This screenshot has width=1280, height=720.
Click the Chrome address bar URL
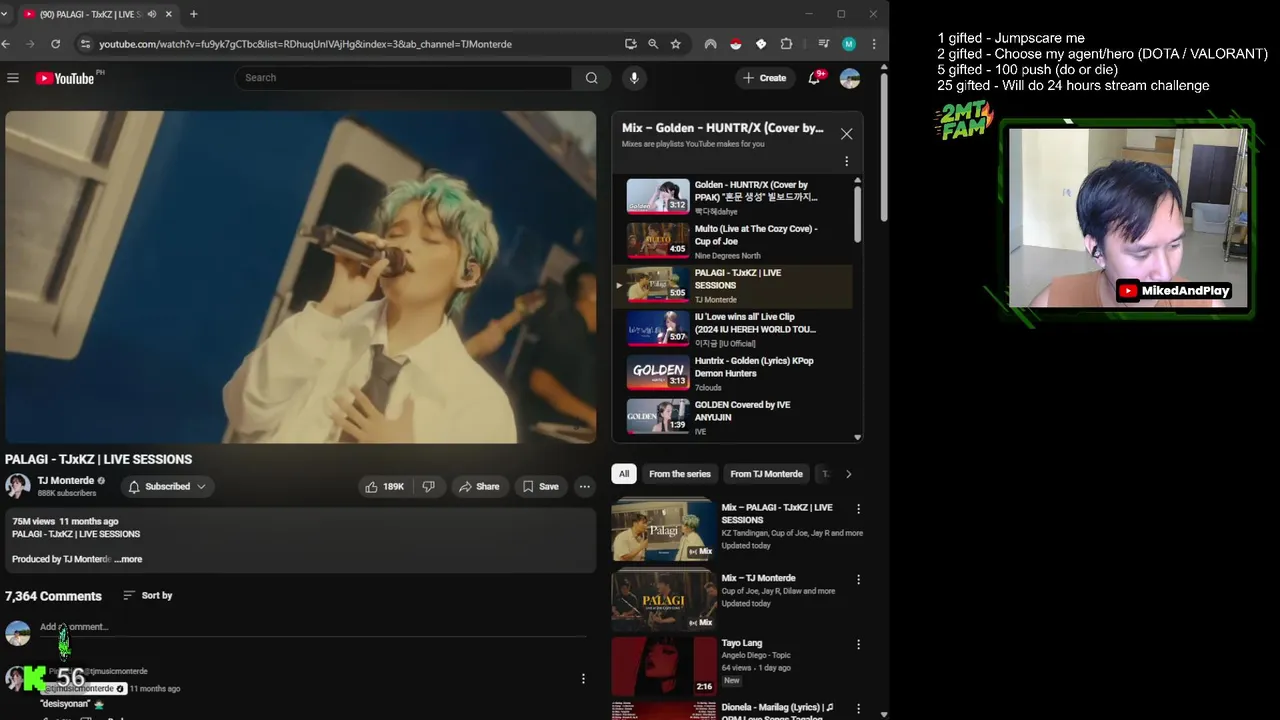tap(305, 44)
